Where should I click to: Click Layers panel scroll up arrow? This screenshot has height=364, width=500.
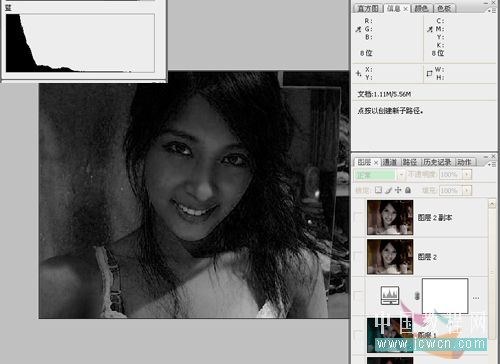[x=492, y=204]
